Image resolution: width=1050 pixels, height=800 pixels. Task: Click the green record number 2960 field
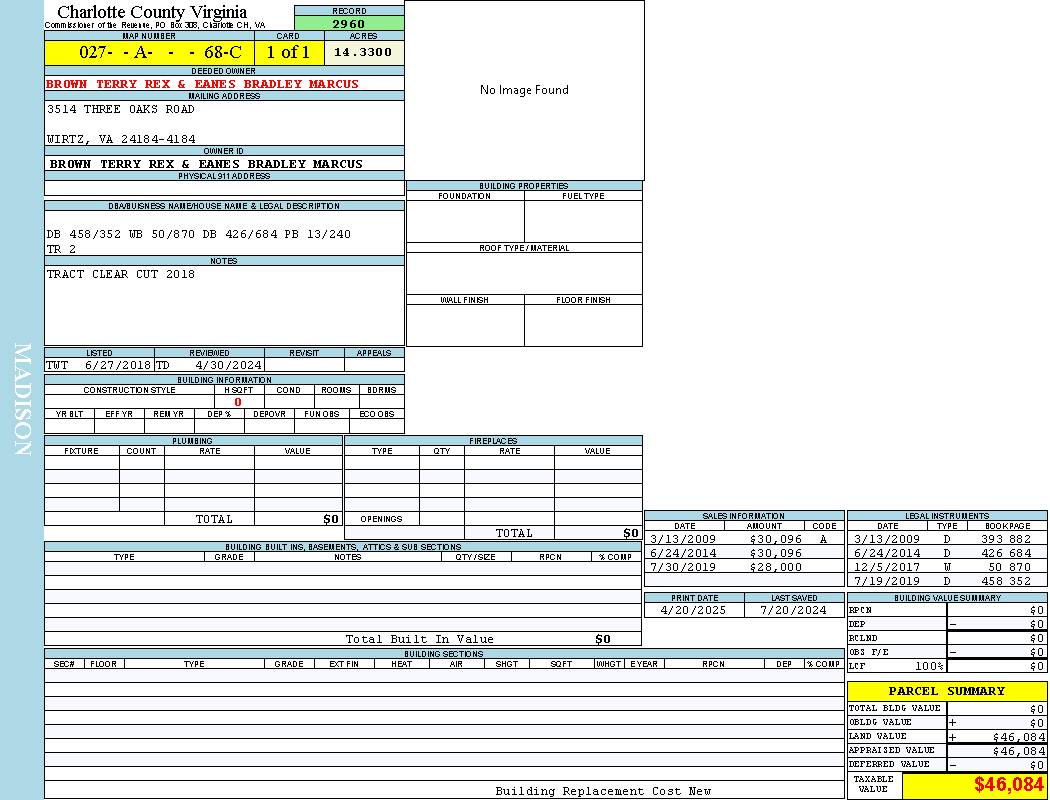pyautogui.click(x=349, y=24)
